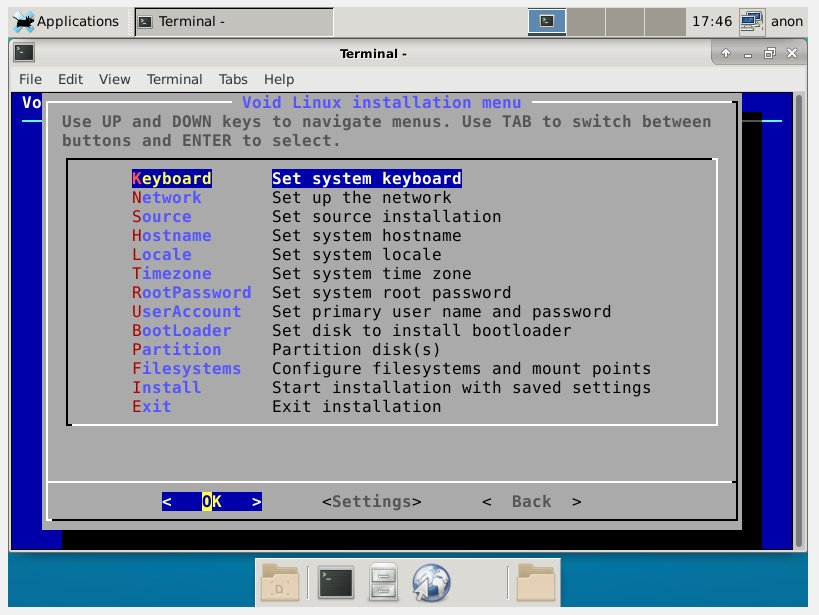Click the network connection tray icon

click(752, 22)
